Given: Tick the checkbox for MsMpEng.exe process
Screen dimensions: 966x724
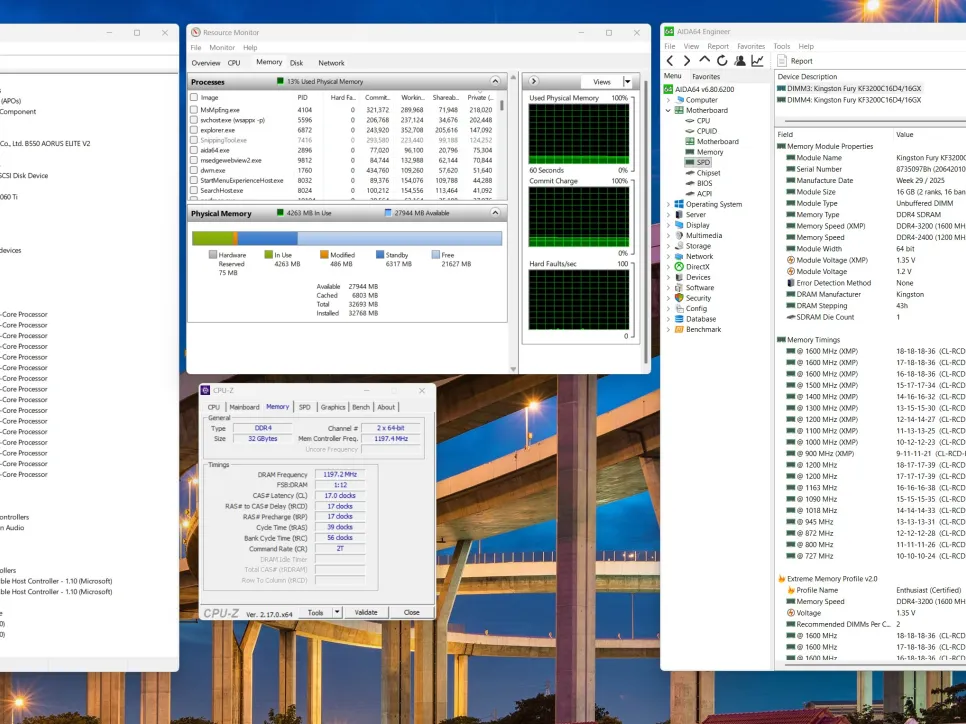Looking at the screenshot, I should (194, 110).
